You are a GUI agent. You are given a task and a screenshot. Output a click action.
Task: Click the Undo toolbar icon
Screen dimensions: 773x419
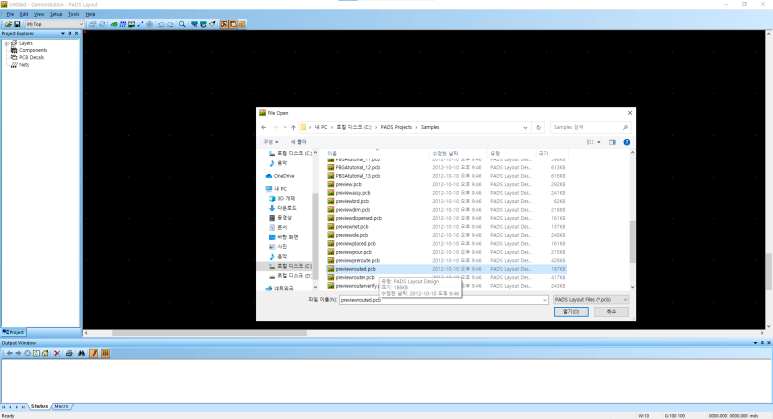pos(161,24)
